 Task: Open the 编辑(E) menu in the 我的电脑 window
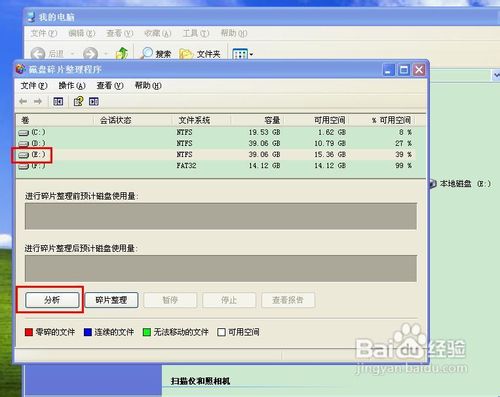coord(82,33)
